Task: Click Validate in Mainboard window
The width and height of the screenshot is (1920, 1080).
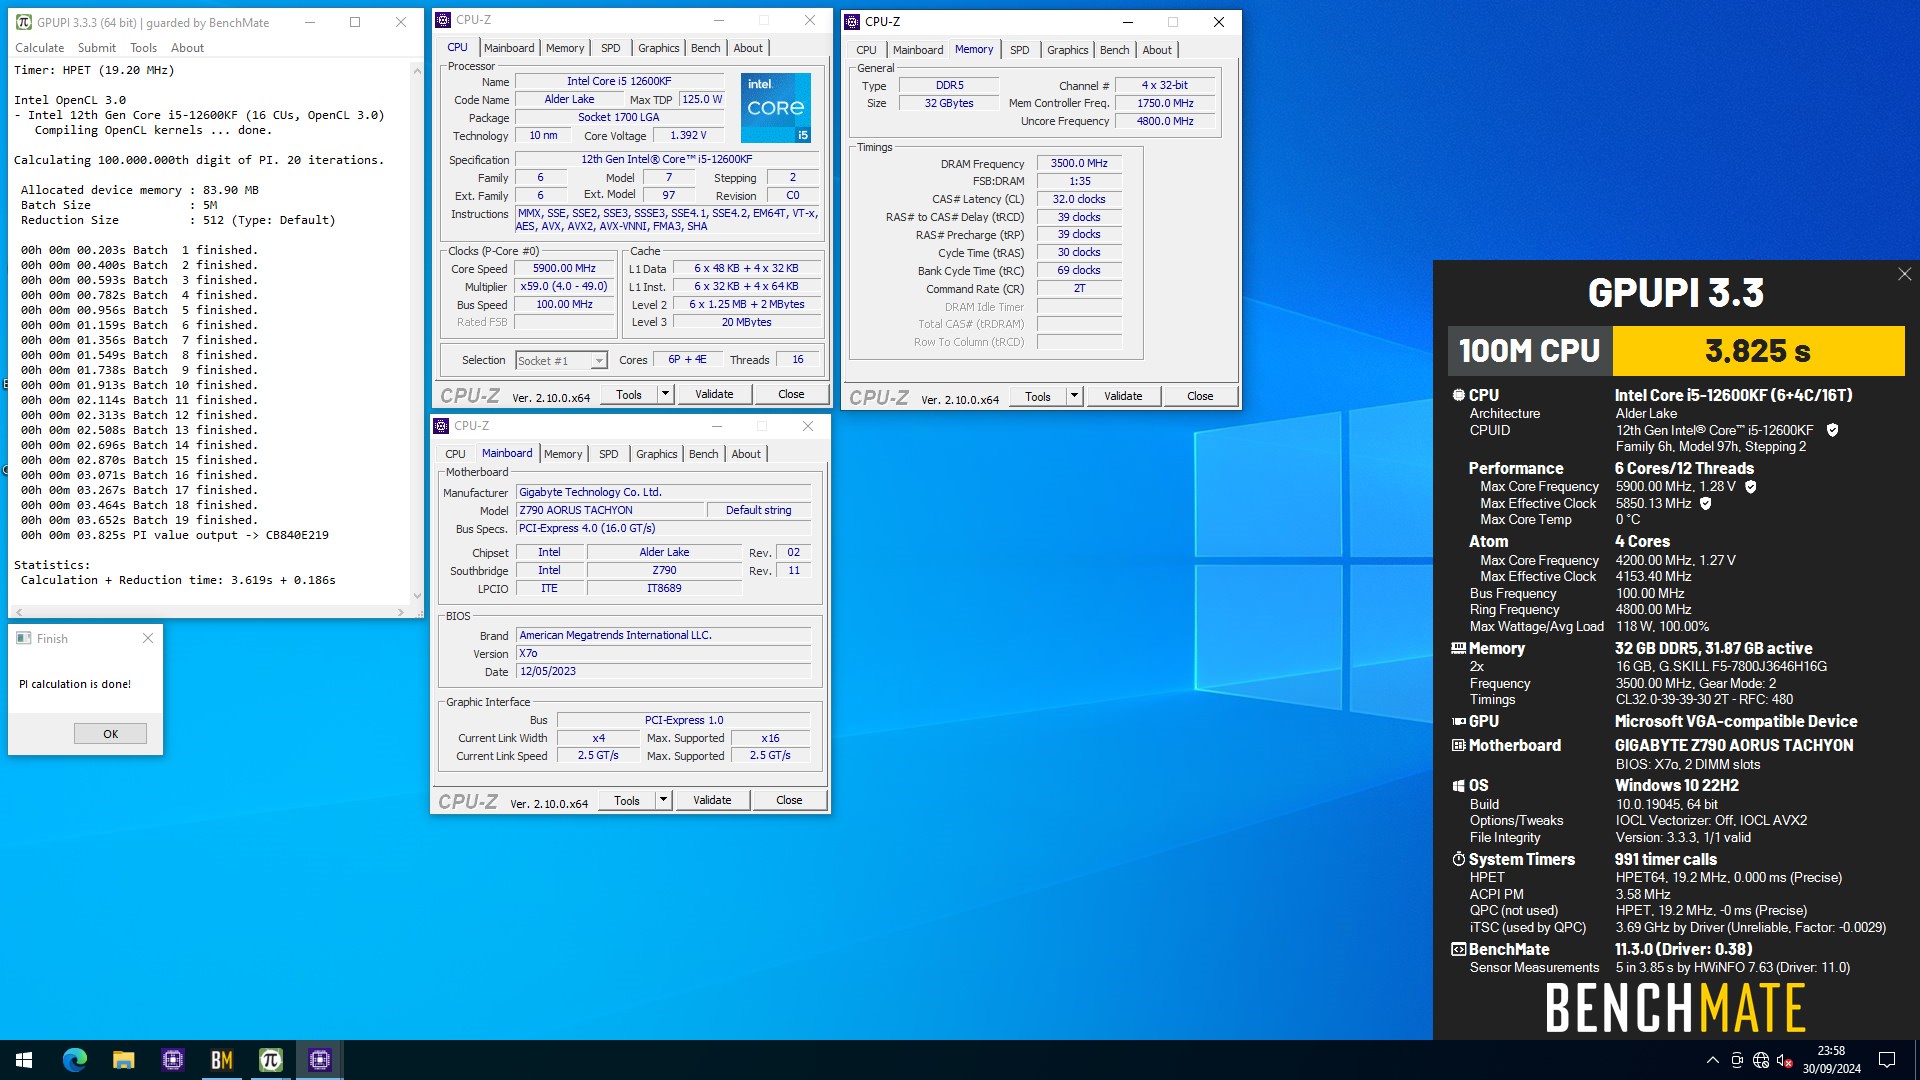Action: (712, 801)
